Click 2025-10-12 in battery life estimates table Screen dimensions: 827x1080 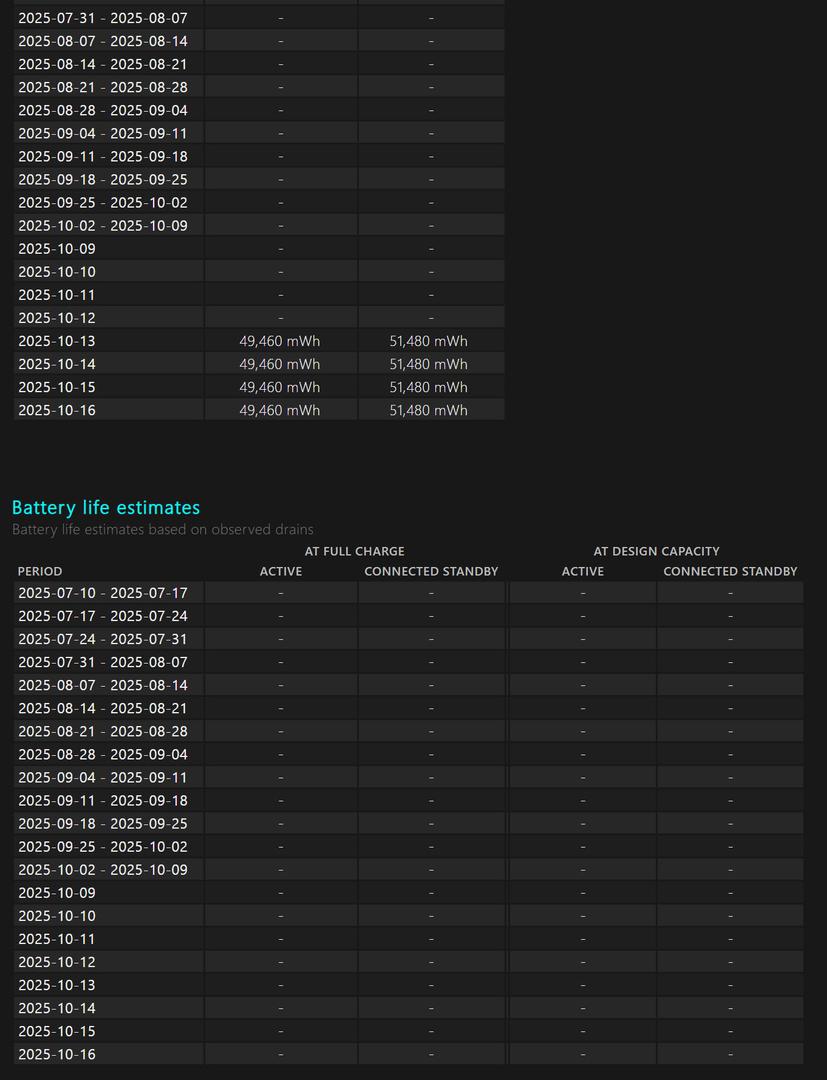click(57, 962)
